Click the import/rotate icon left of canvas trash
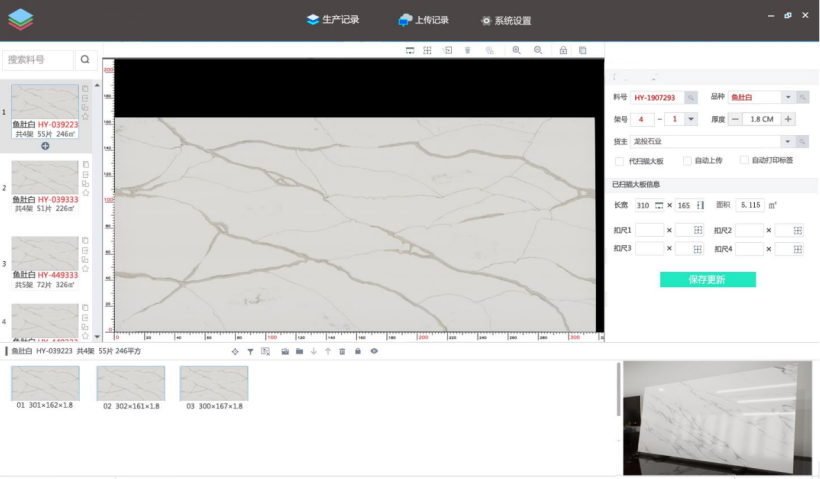The height and width of the screenshot is (479, 820). pos(447,50)
